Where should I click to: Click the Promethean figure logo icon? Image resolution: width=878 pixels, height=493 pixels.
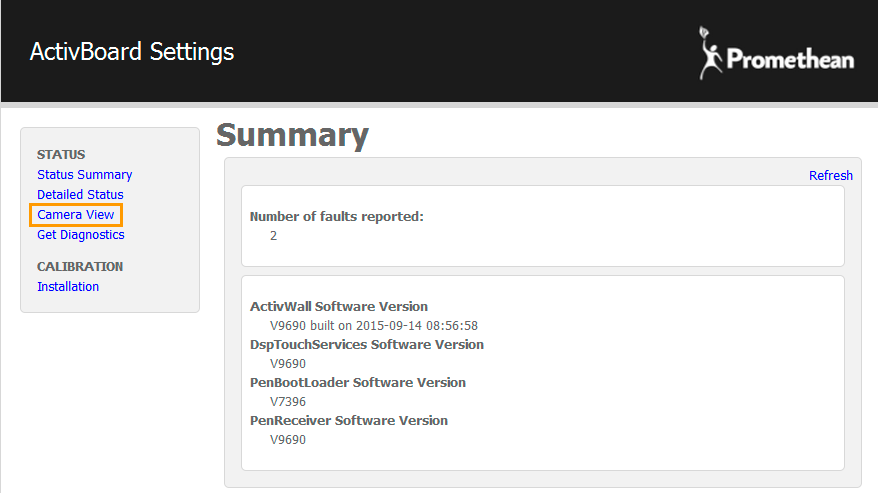click(x=711, y=53)
